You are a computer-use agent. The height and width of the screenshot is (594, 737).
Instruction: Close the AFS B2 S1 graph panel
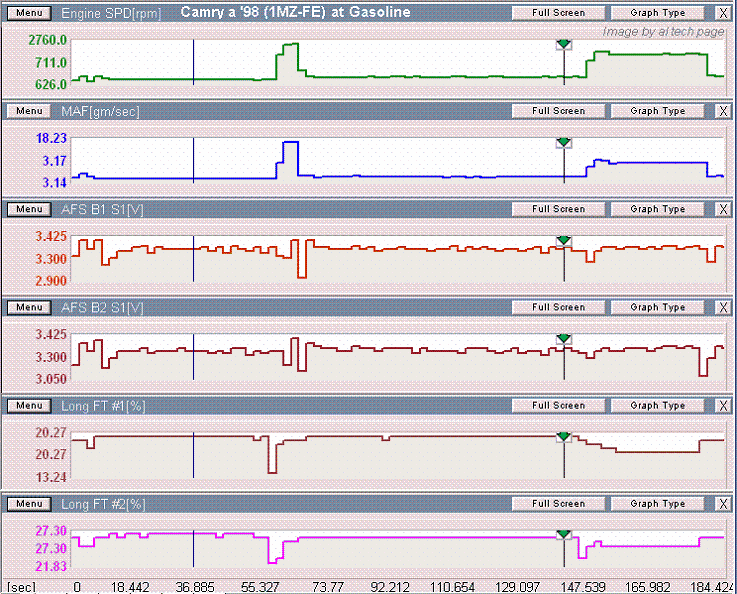[x=723, y=307]
